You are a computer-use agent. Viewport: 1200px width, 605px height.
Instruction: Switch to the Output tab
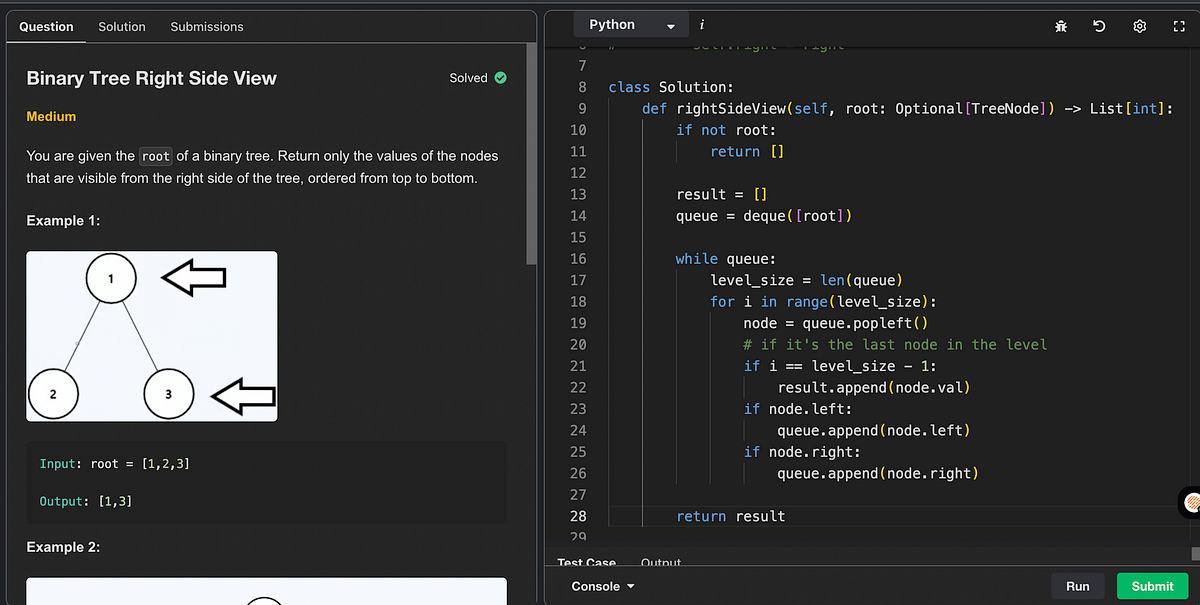pyautogui.click(x=660, y=563)
